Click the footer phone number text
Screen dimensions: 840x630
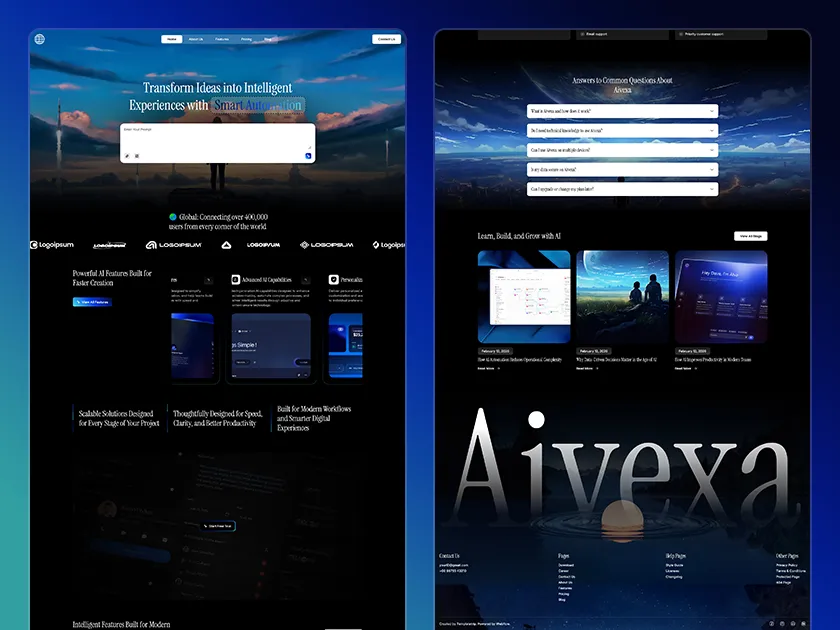(x=453, y=571)
